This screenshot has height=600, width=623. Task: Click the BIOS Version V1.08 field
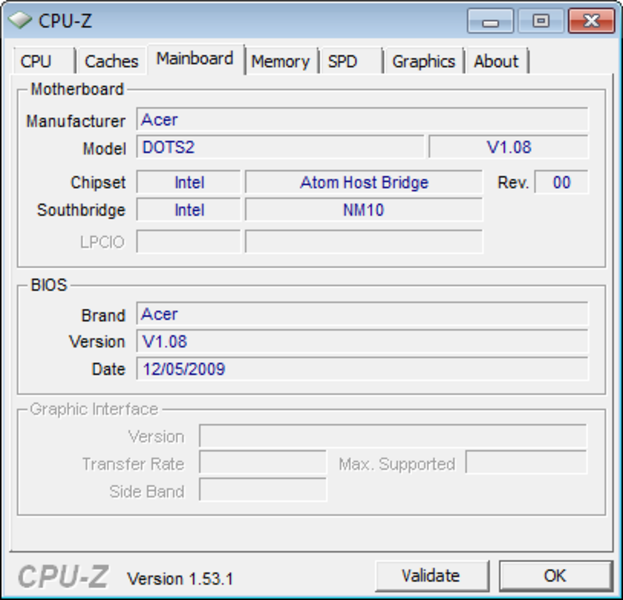click(362, 341)
